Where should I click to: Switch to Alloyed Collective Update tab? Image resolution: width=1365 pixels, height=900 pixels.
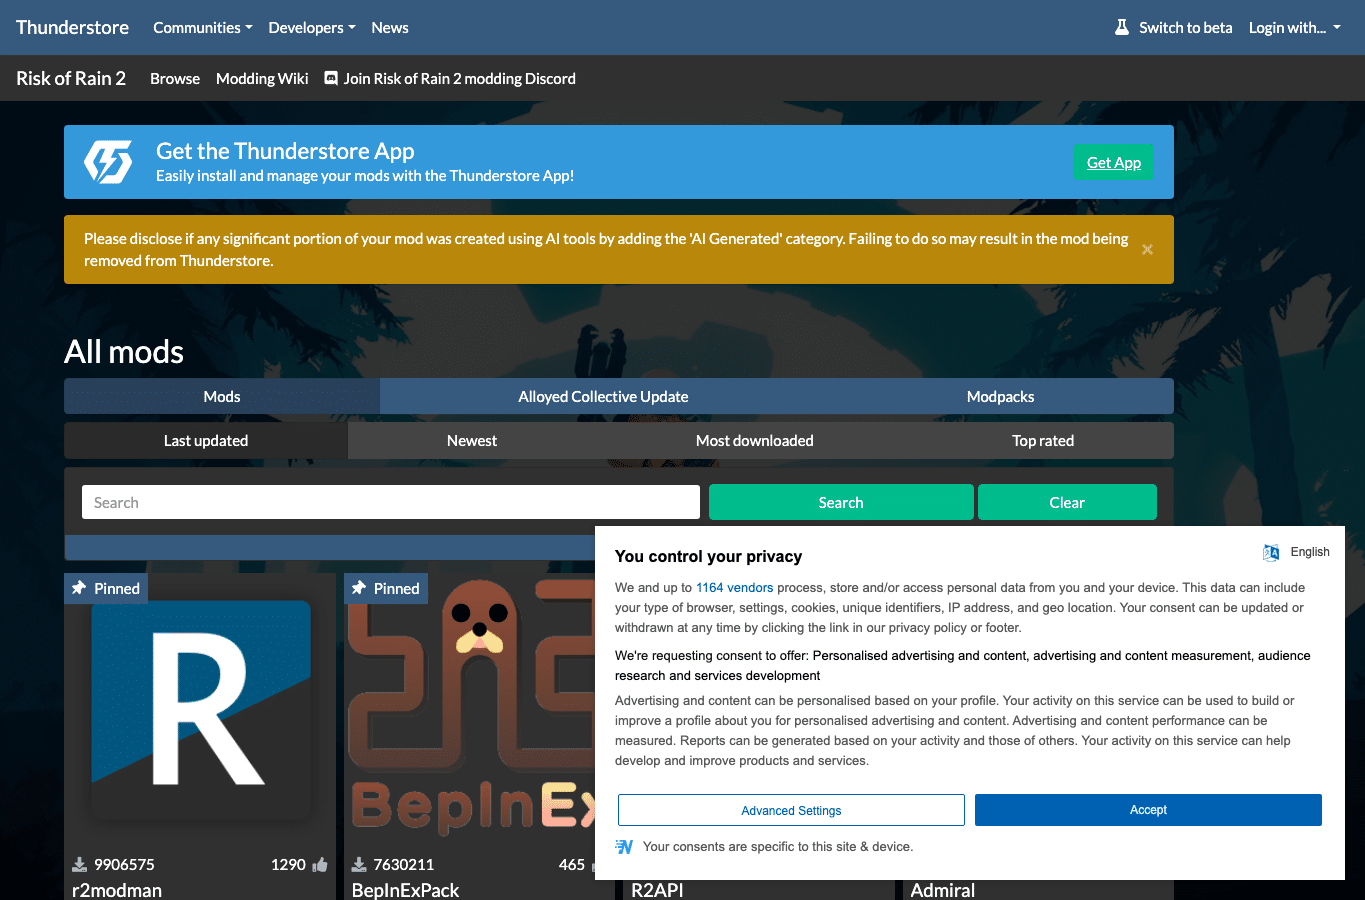point(603,396)
